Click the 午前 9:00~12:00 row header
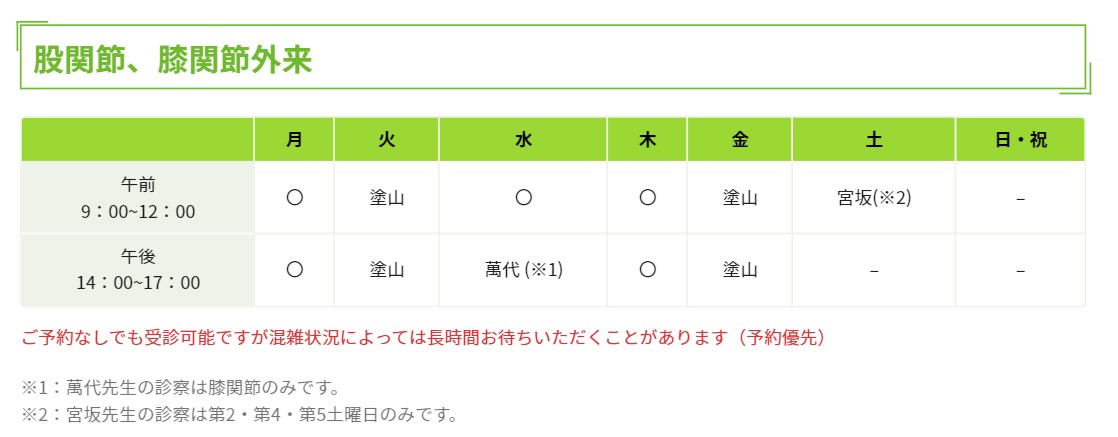The width and height of the screenshot is (1118, 437). point(138,198)
